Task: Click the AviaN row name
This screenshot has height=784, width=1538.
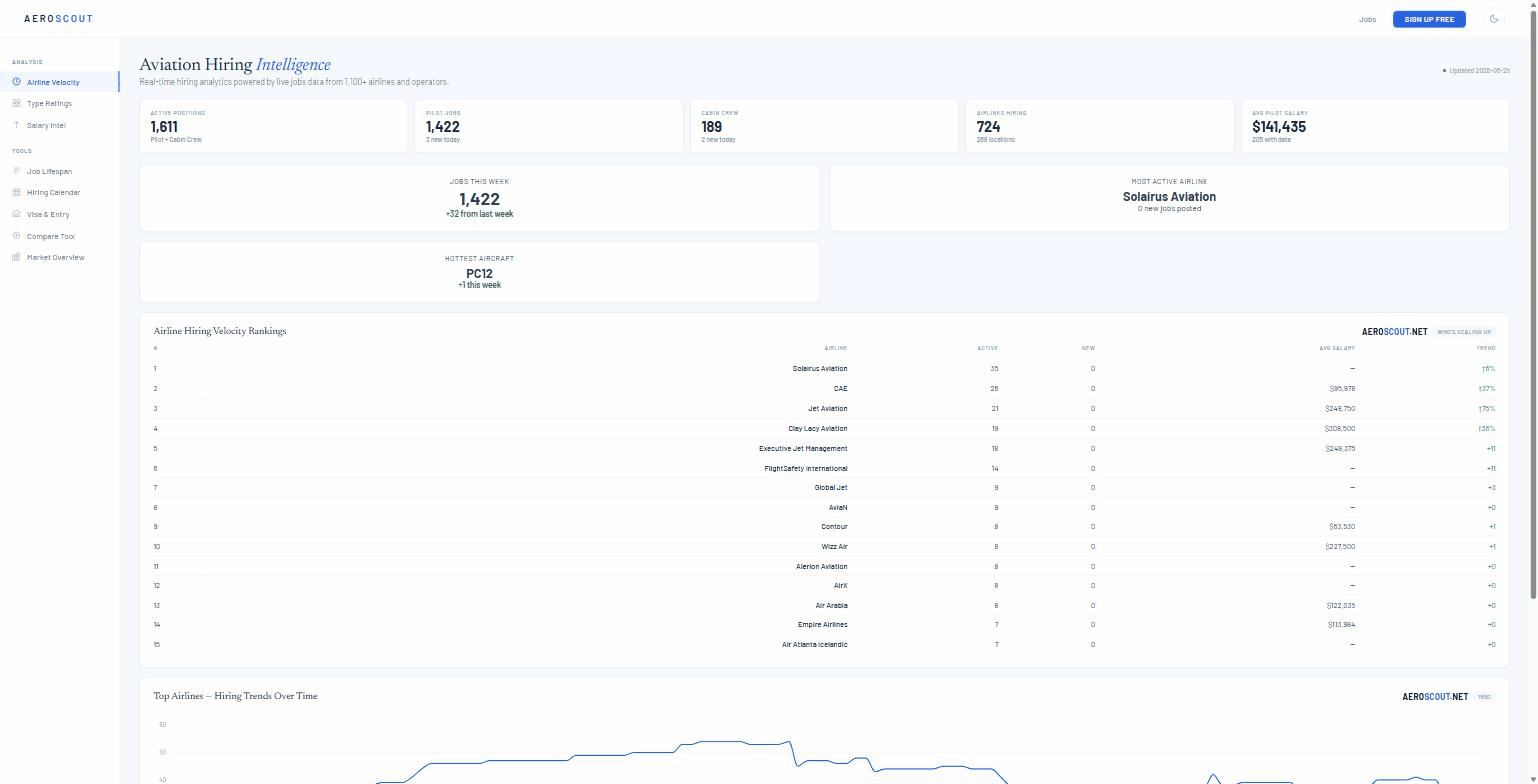Action: point(838,507)
